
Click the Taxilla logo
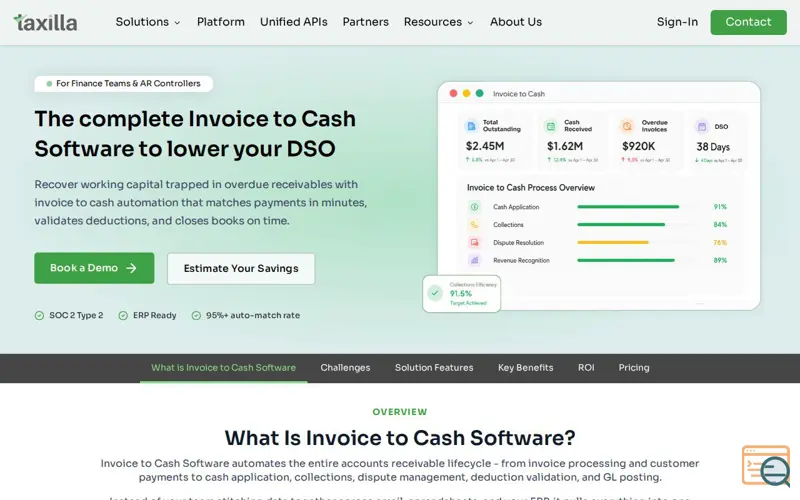[x=45, y=22]
